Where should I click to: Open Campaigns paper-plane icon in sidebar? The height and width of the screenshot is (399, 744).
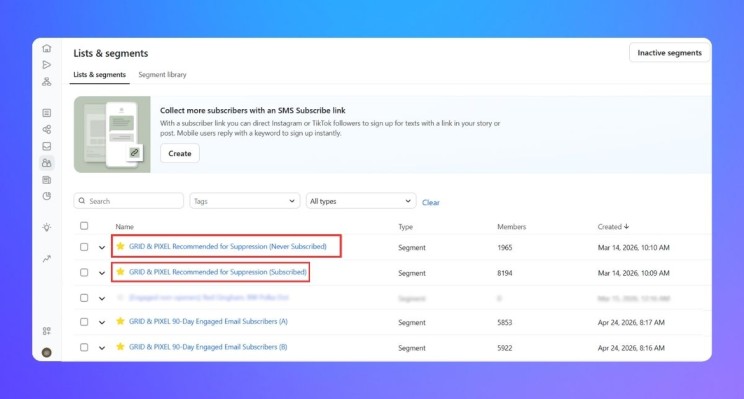46,65
